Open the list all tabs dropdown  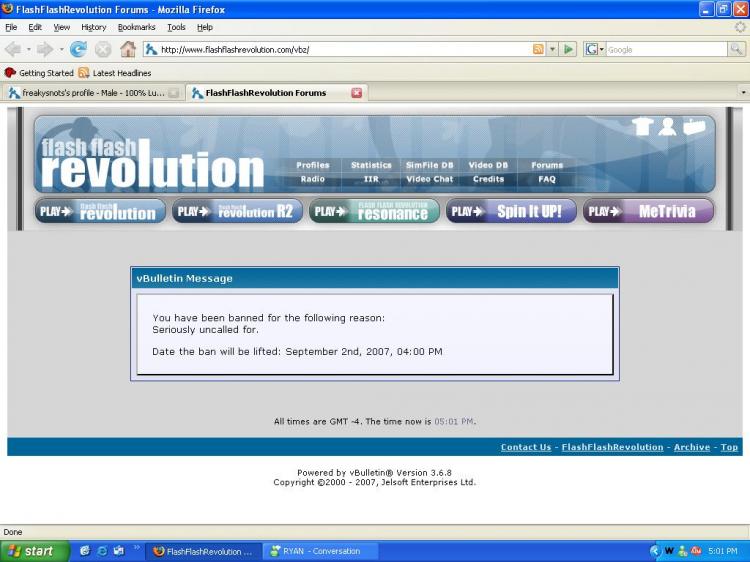point(743,92)
